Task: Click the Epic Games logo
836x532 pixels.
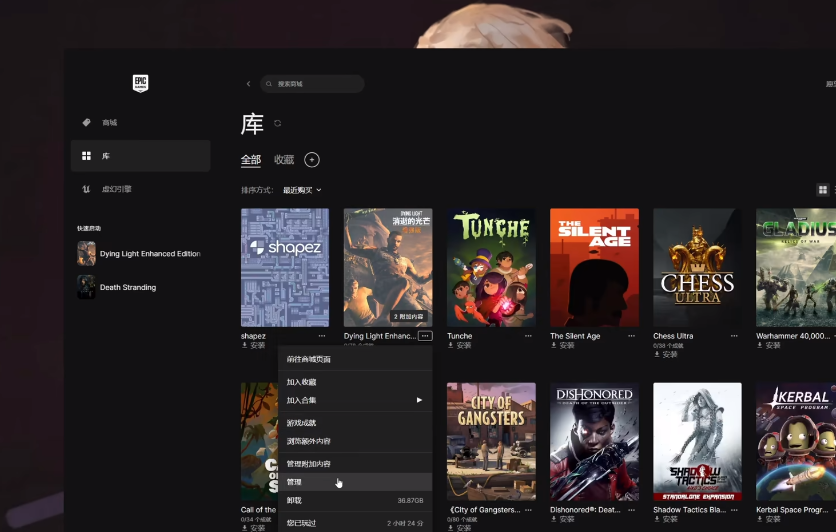Action: tap(140, 83)
